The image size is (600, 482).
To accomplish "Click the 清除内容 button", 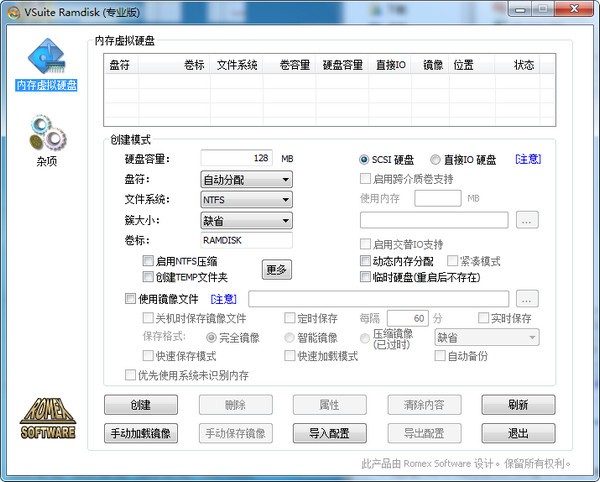I will [x=424, y=405].
